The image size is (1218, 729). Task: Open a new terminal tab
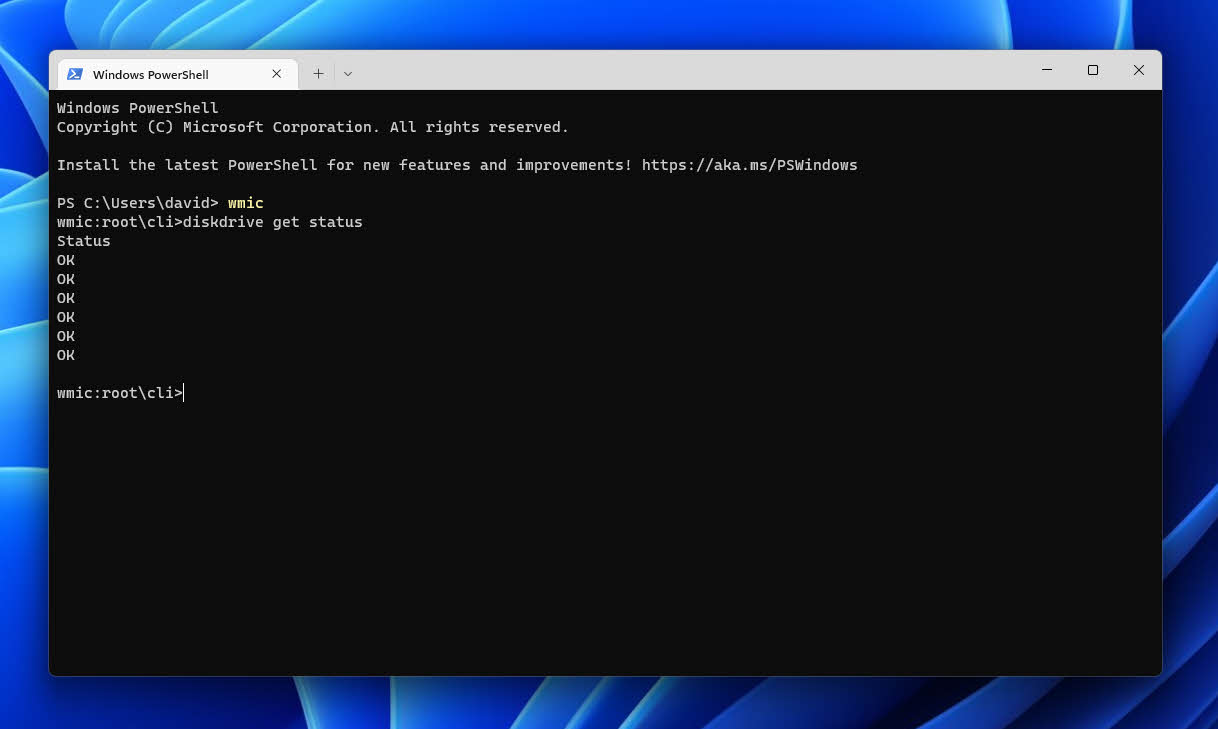(318, 73)
